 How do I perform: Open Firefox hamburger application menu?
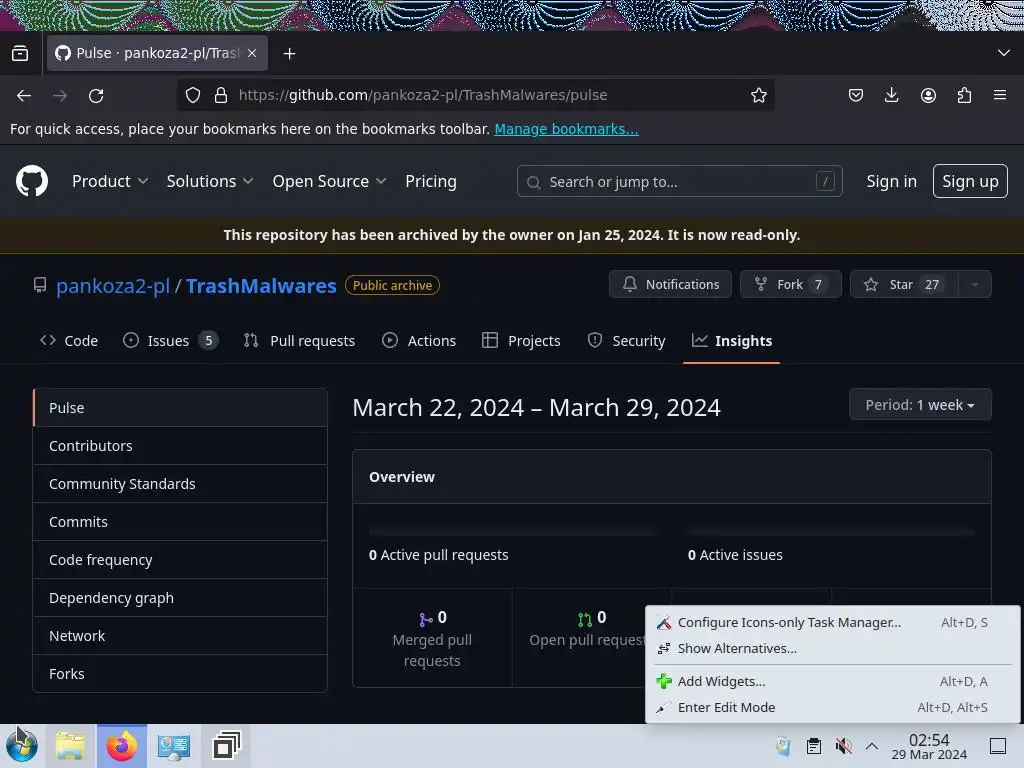[x=1000, y=95]
